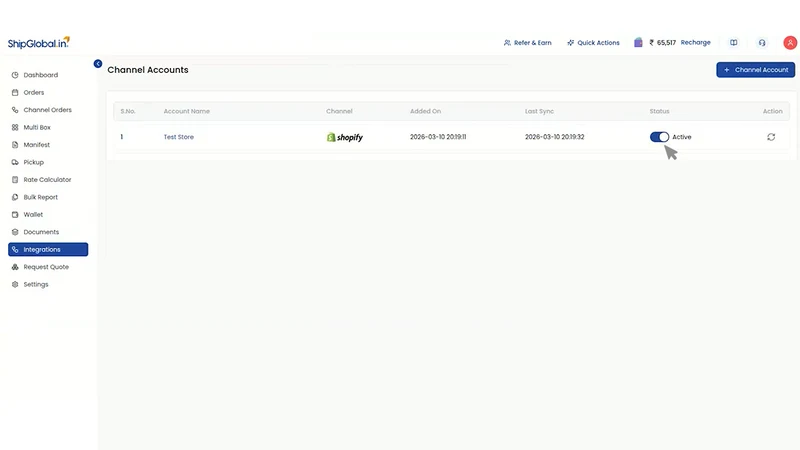Image resolution: width=800 pixels, height=450 pixels.
Task: Click the Channel Accounts heading
Action: coord(148,70)
